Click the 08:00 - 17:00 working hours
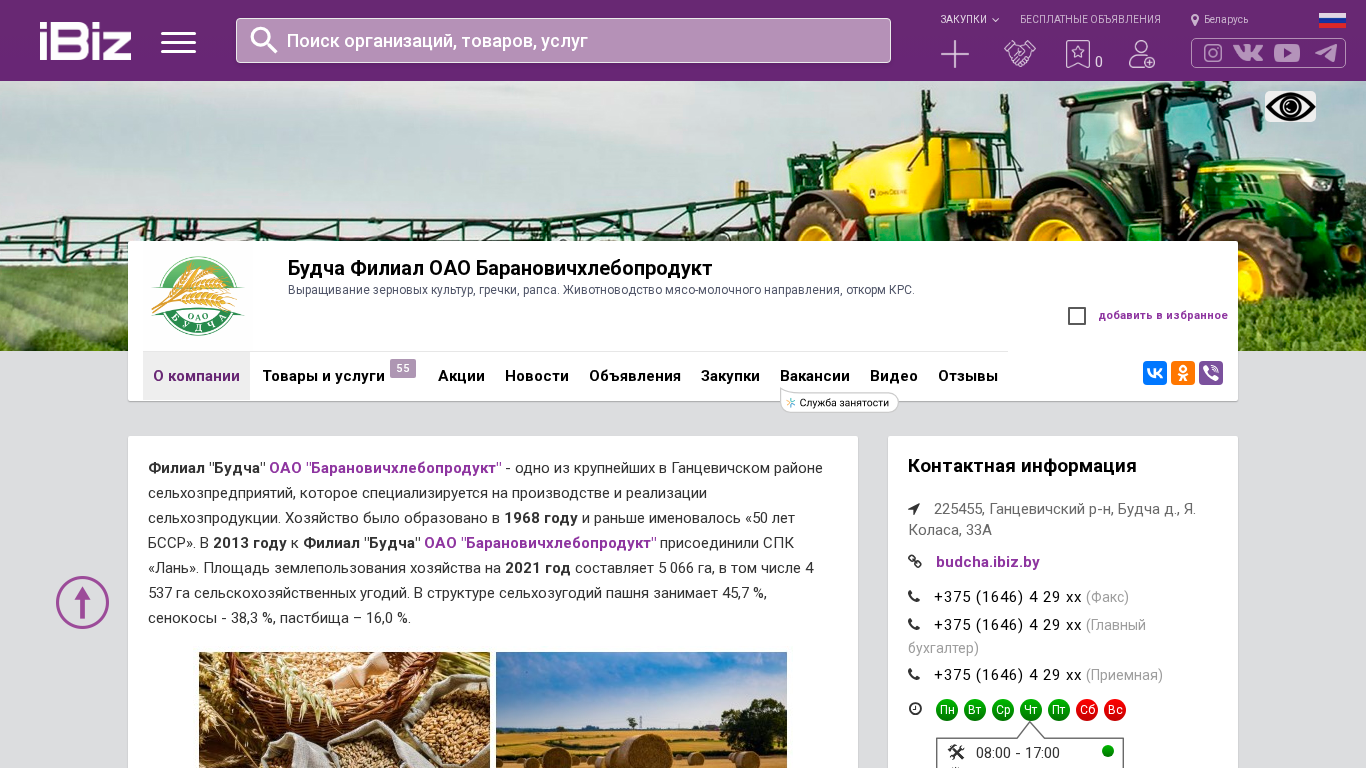1366x768 pixels. click(1017, 753)
